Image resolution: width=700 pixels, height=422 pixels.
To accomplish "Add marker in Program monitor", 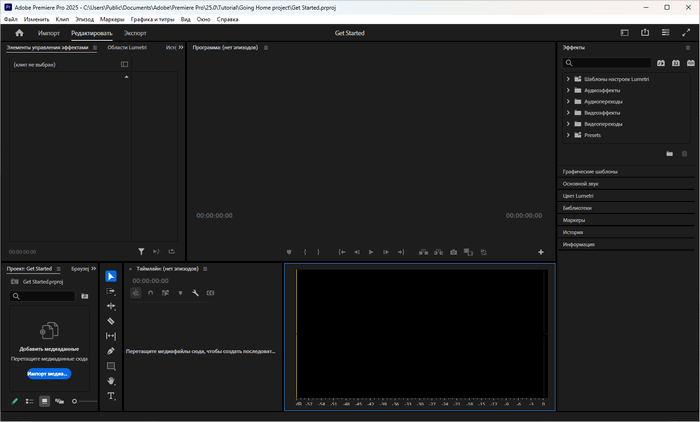I will pyautogui.click(x=289, y=252).
